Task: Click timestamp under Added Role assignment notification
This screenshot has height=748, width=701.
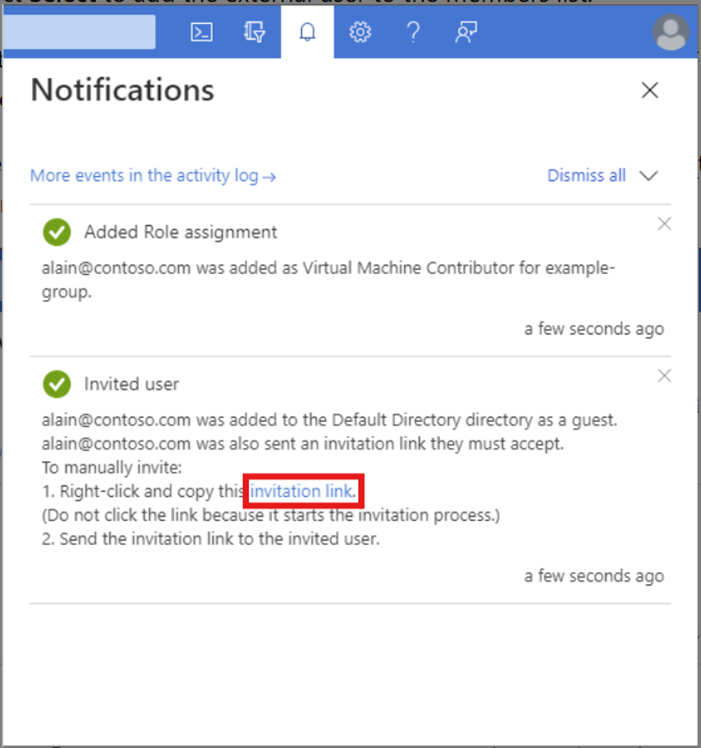Action: point(594,329)
